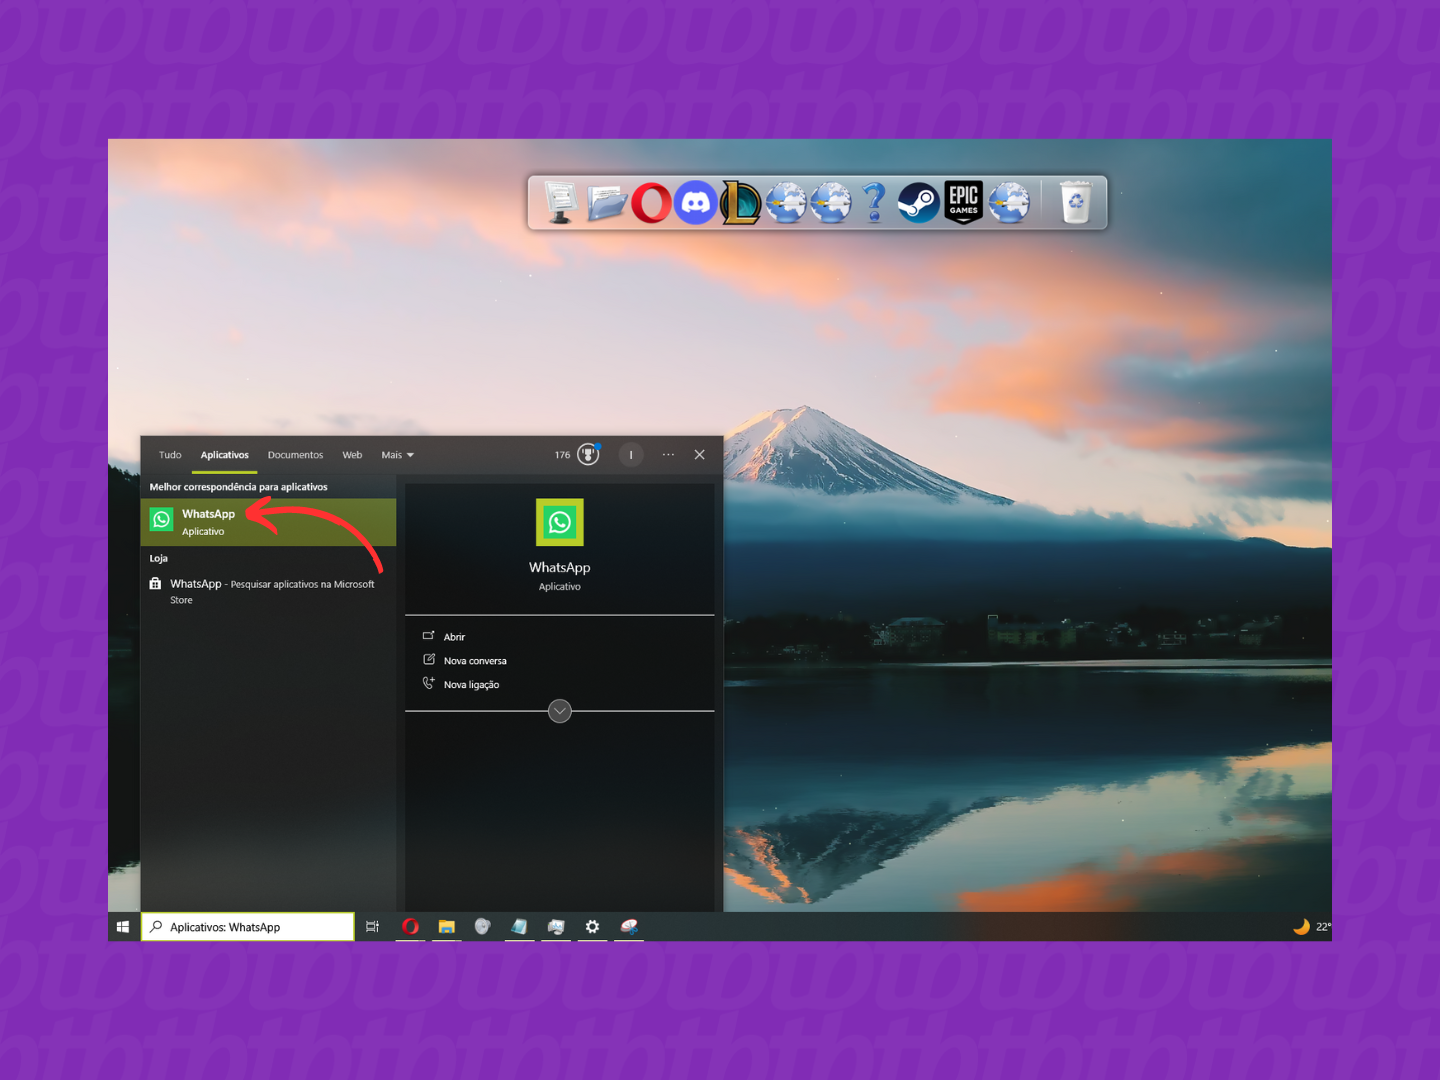Open the Snipping Tool on the taskbar

[629, 927]
